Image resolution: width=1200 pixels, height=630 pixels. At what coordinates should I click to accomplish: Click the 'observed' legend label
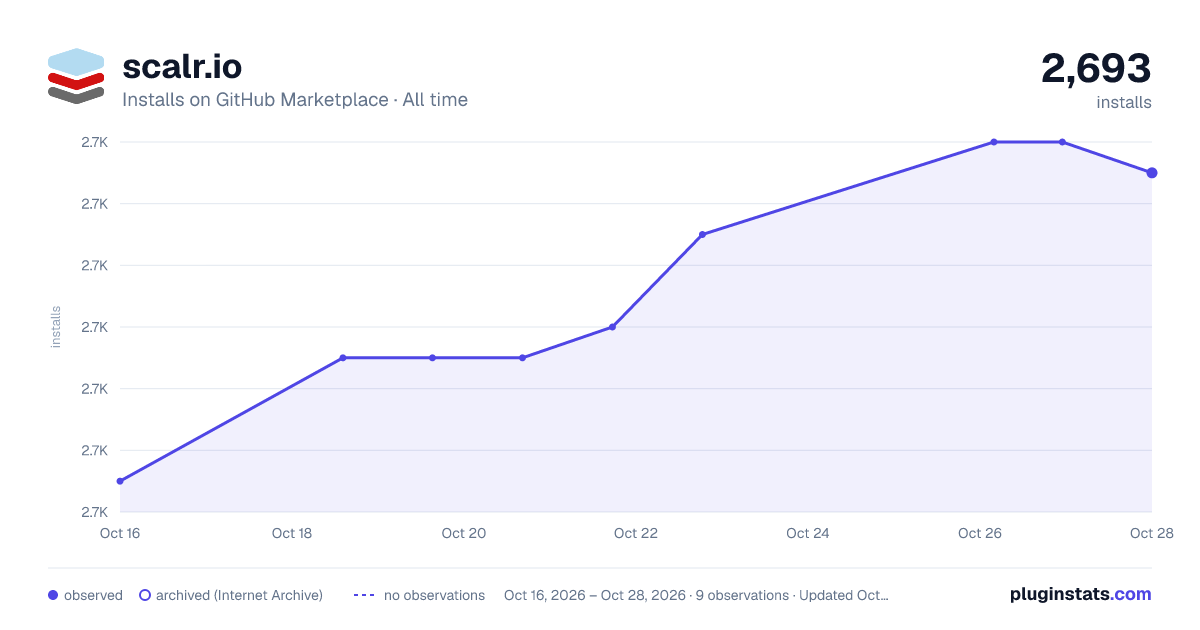93,595
